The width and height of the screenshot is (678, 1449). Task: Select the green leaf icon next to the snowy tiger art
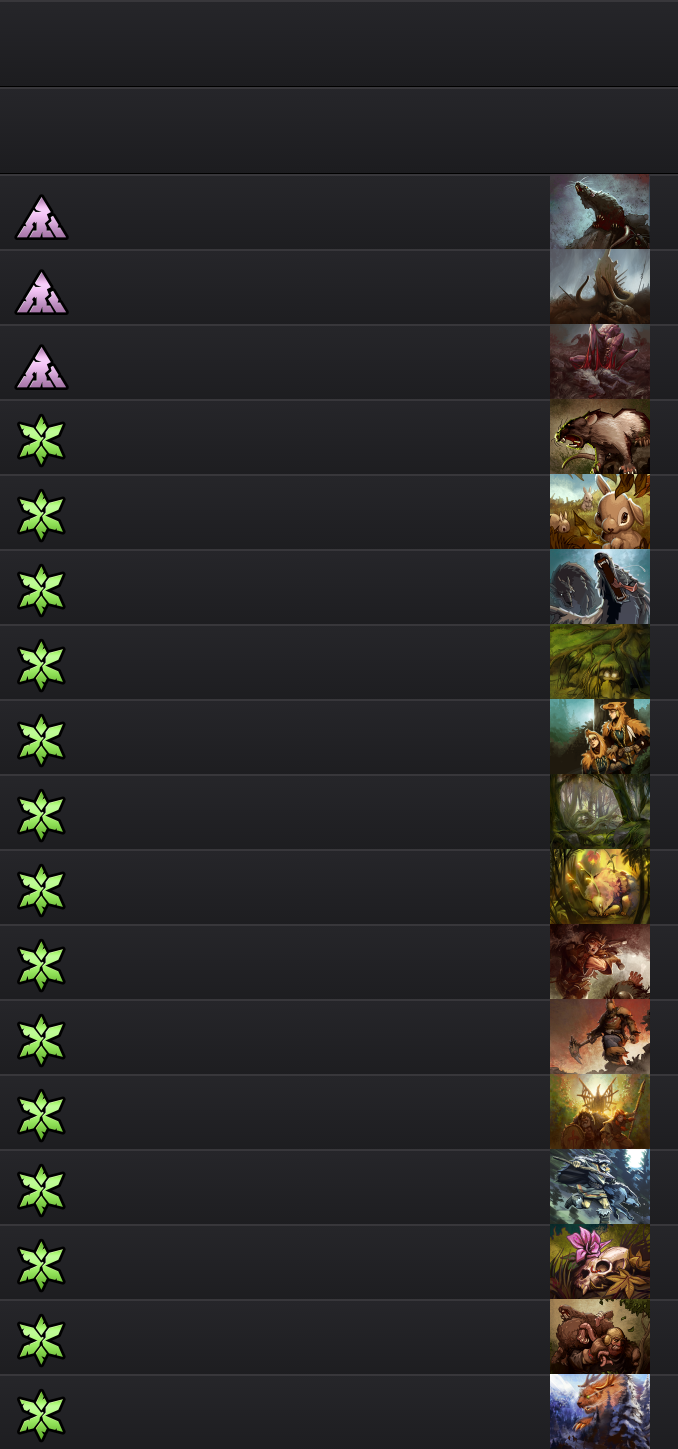click(x=42, y=1415)
